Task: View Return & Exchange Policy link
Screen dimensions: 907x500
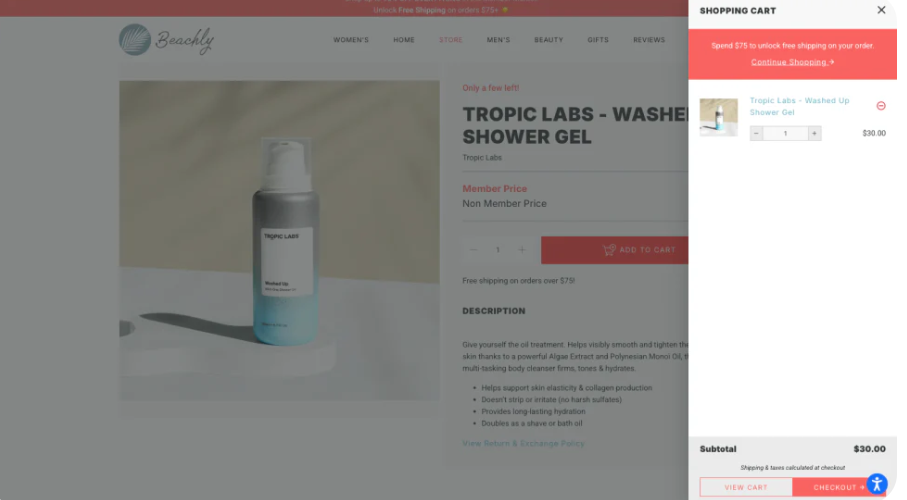Action: click(x=523, y=444)
